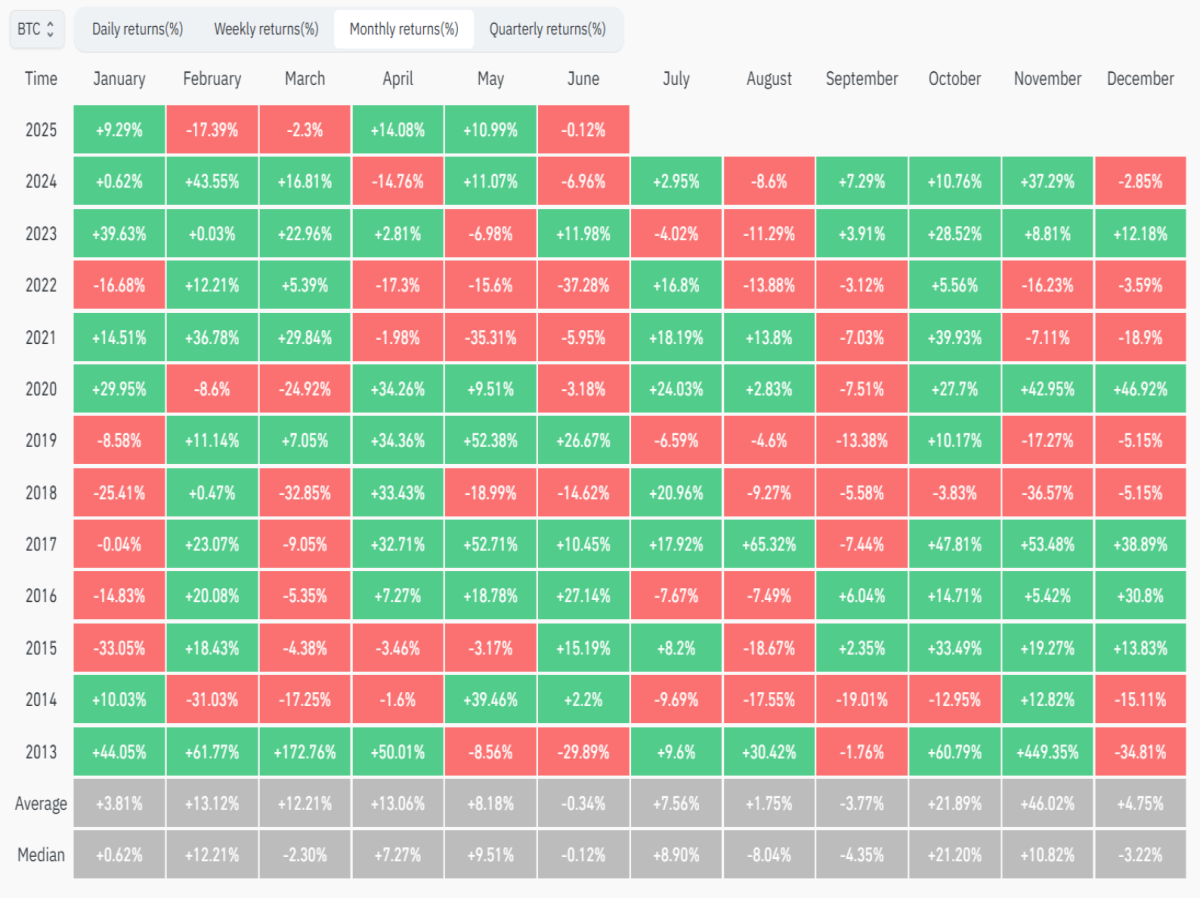This screenshot has width=1200, height=898.
Task: Switch to Daily returns(%) tab
Action: pyautogui.click(x=137, y=29)
